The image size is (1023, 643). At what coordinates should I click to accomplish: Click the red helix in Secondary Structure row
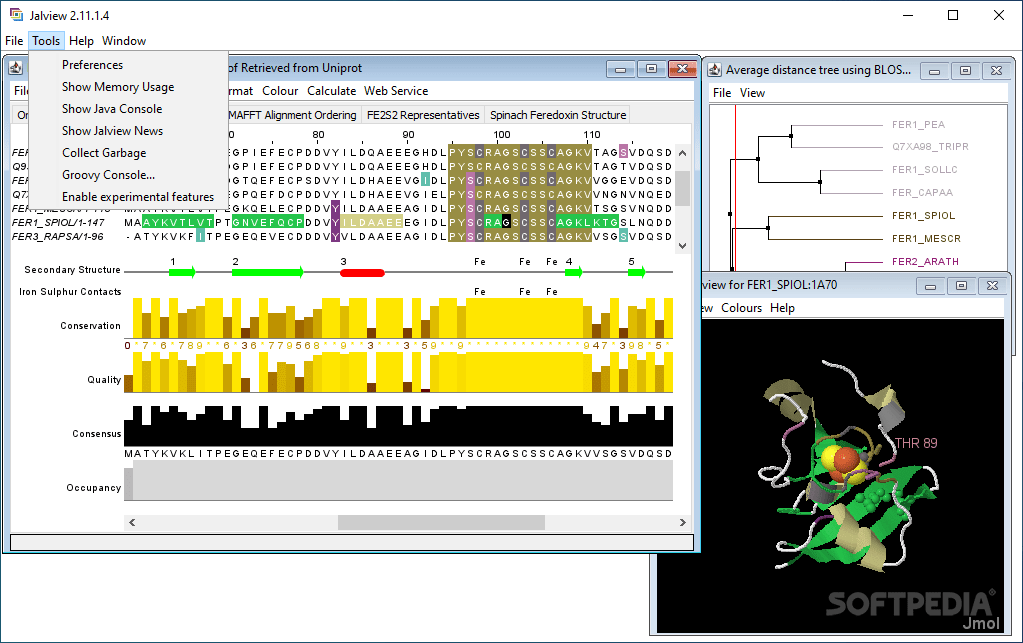pos(362,273)
